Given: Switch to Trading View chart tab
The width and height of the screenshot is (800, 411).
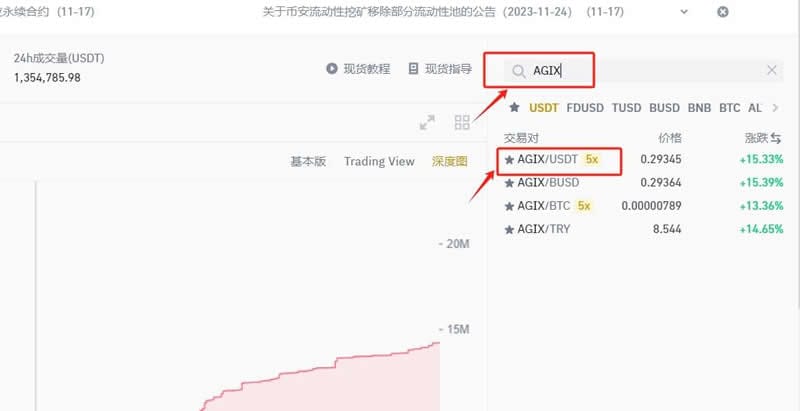Looking at the screenshot, I should point(379,162).
